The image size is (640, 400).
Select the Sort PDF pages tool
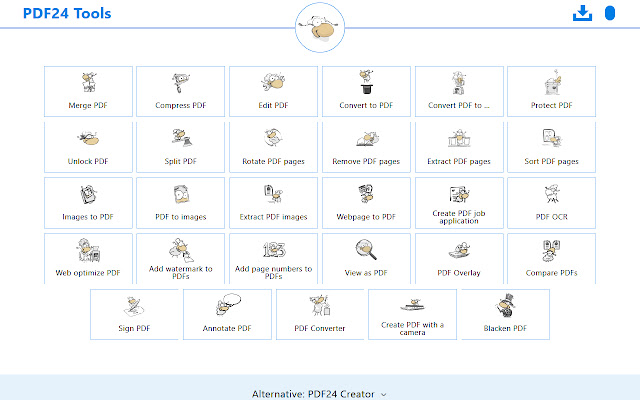click(551, 147)
